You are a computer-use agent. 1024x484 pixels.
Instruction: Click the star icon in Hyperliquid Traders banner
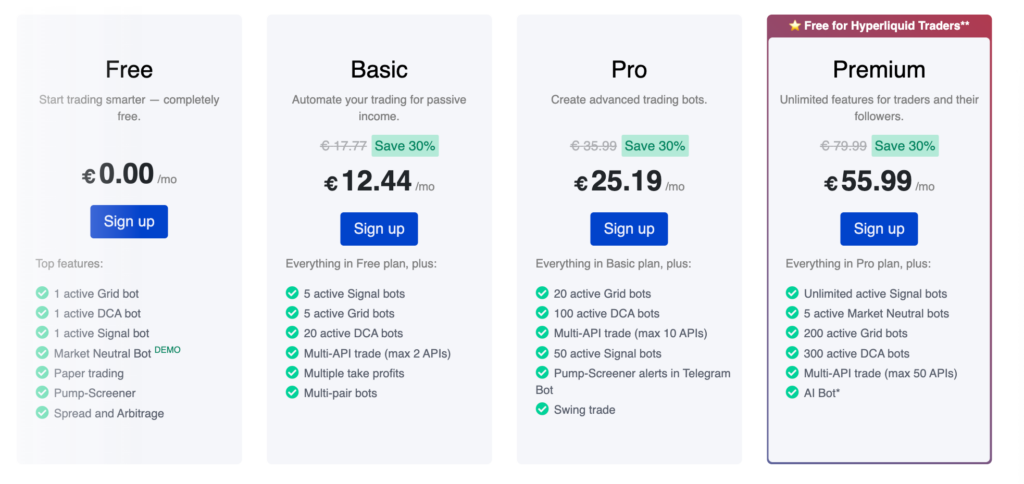pyautogui.click(x=794, y=26)
